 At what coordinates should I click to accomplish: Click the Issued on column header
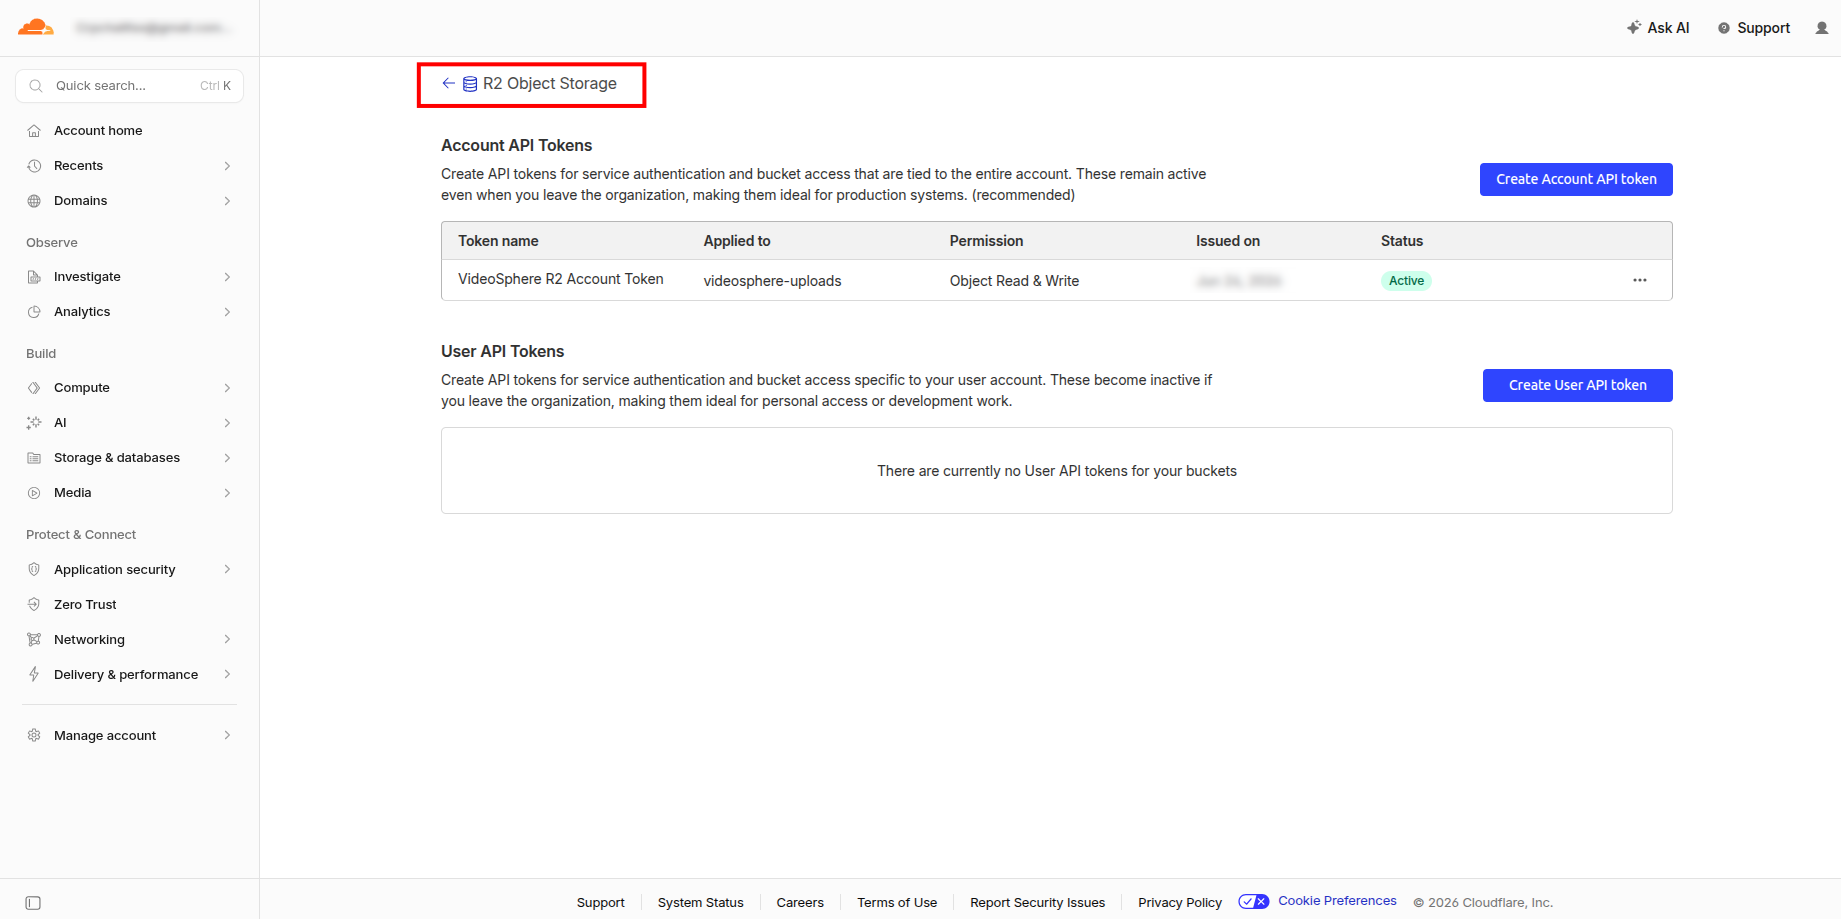point(1228,241)
